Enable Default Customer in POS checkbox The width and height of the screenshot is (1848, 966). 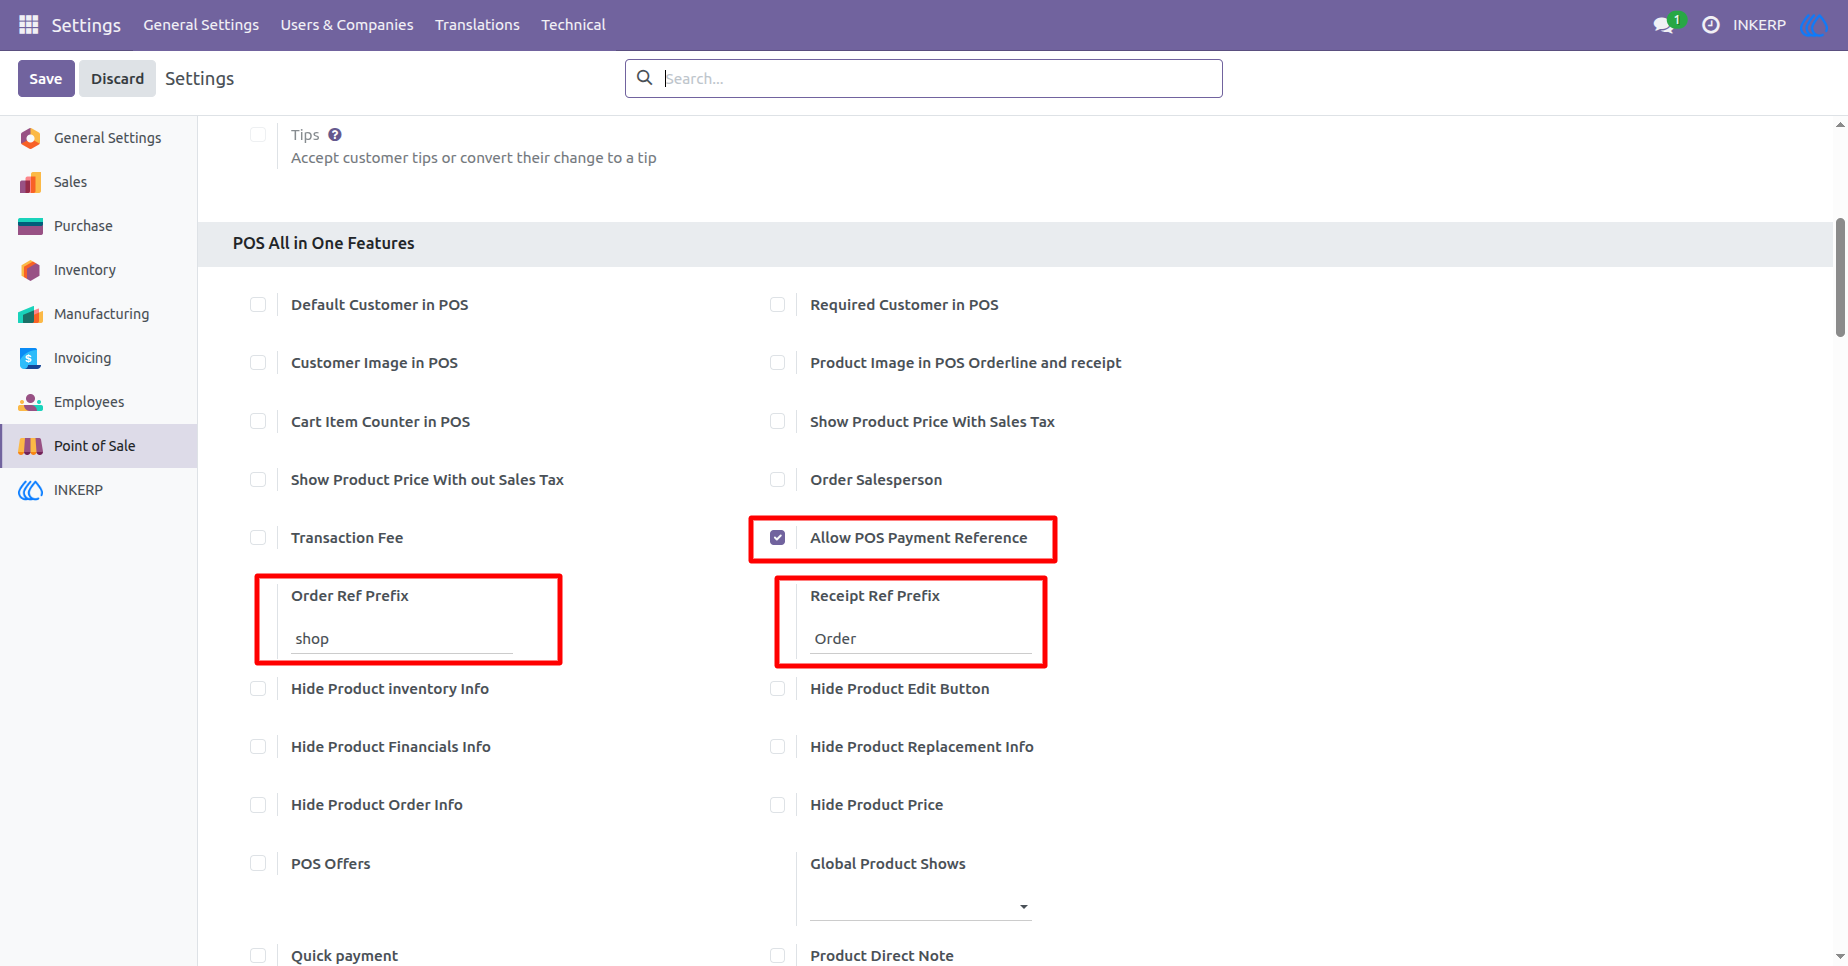tap(258, 305)
